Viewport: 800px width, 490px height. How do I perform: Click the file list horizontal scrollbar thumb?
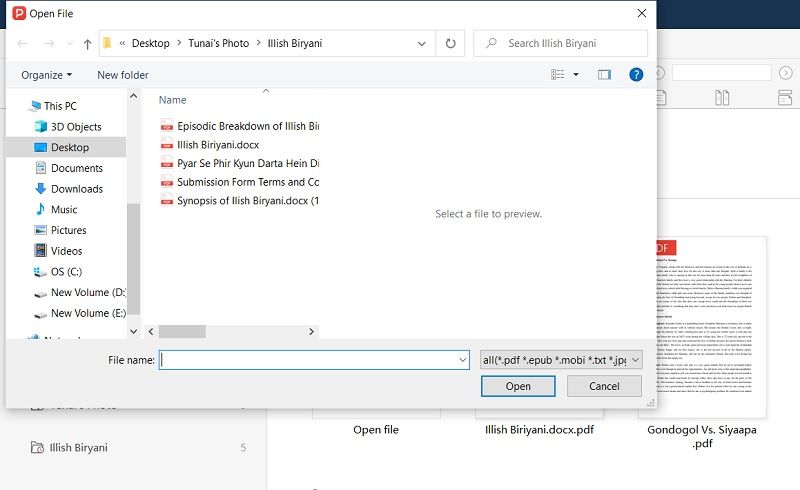[182, 332]
